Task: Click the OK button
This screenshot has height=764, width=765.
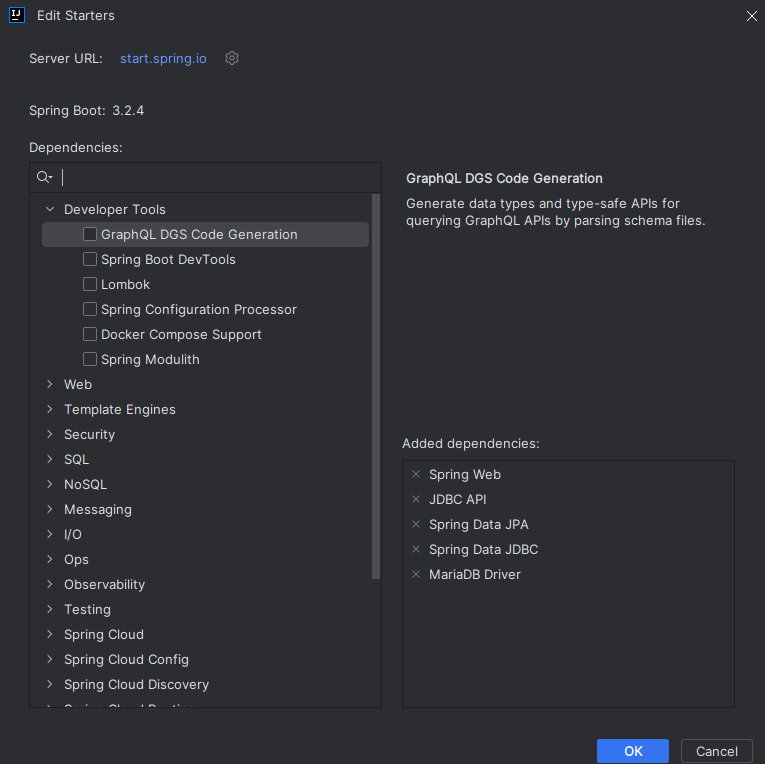Action: pos(633,751)
